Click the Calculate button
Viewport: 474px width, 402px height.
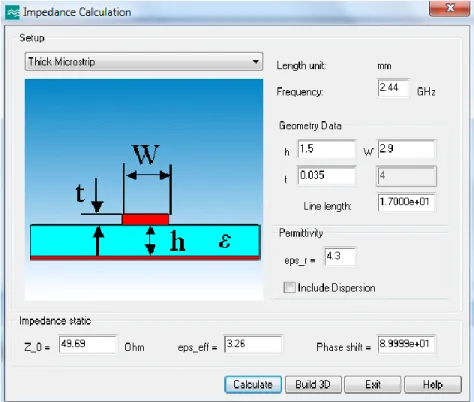(253, 385)
